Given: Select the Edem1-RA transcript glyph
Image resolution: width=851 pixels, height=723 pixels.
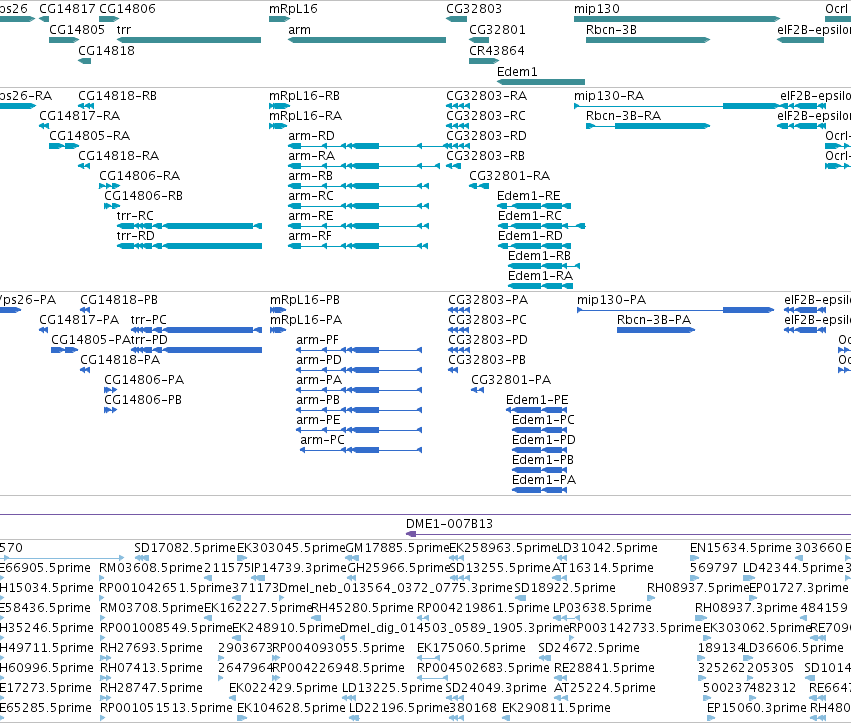Looking at the screenshot, I should pyautogui.click(x=541, y=286).
